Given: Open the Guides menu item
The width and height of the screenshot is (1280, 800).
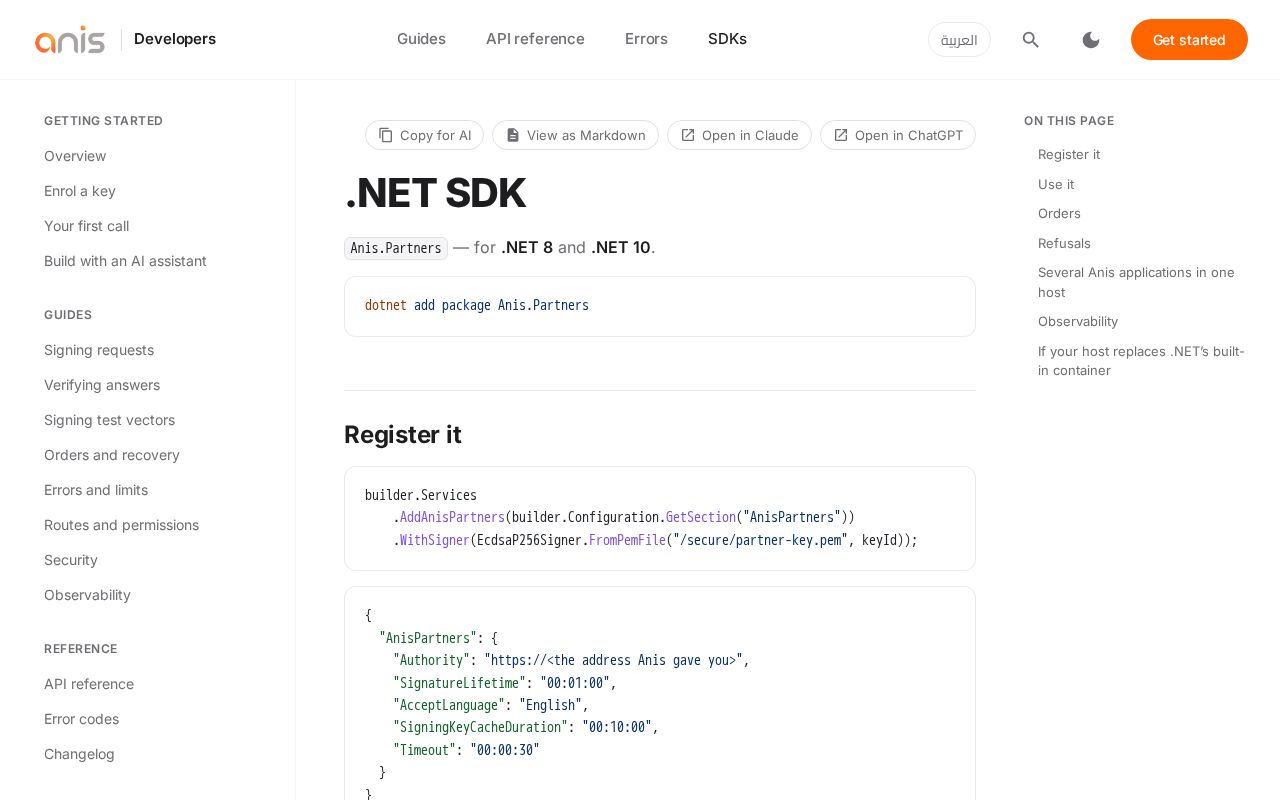Looking at the screenshot, I should (x=421, y=39).
